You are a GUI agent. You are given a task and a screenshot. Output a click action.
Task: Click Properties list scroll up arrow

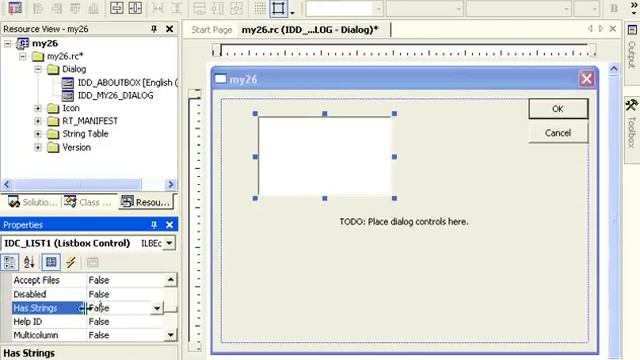pyautogui.click(x=171, y=280)
